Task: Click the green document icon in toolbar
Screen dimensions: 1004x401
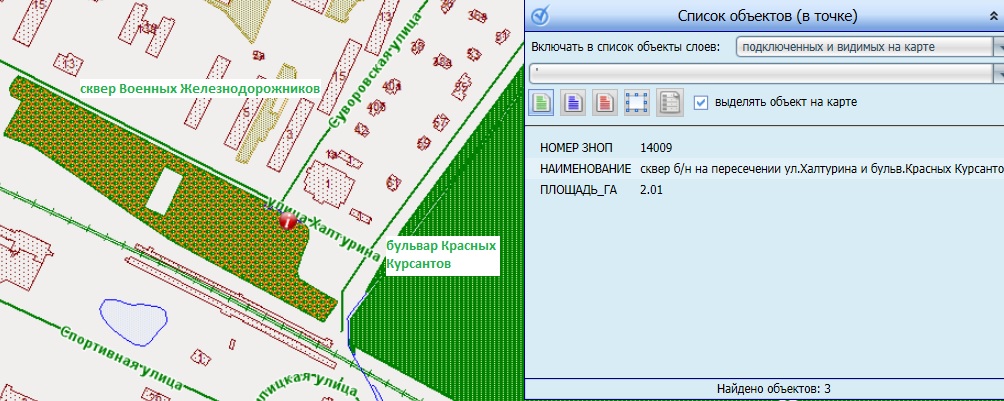Action: tap(542, 102)
